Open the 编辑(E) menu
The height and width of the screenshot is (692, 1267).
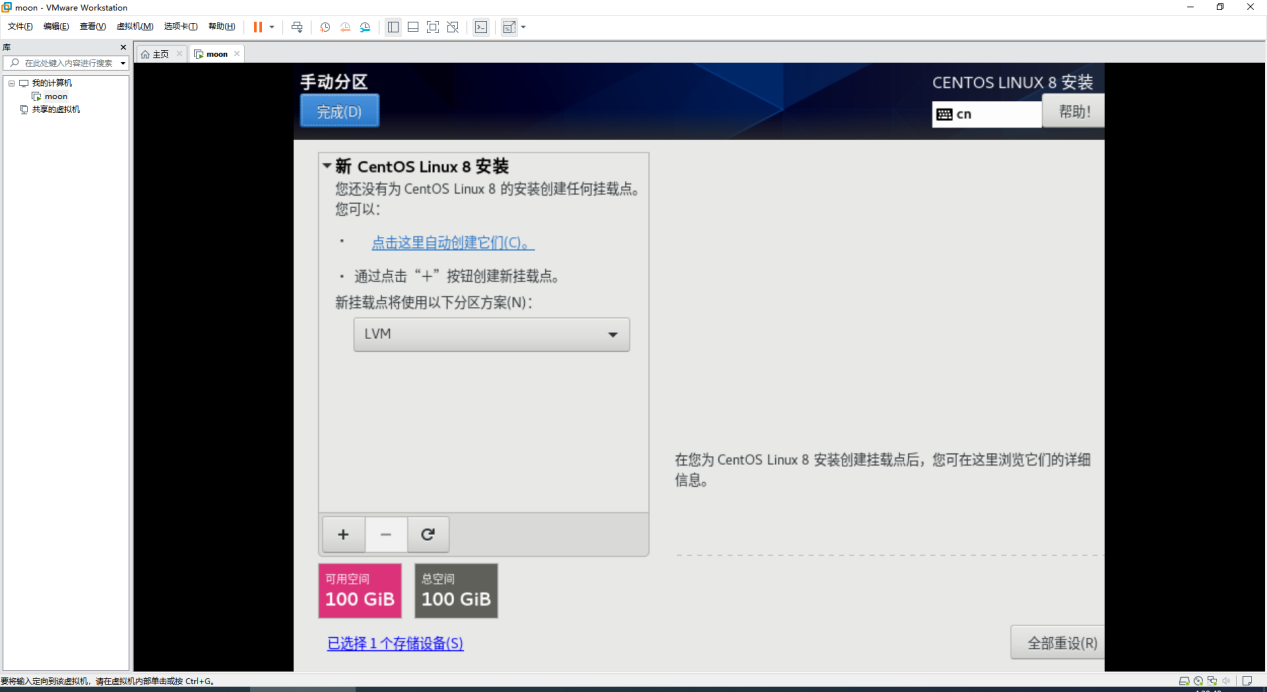pyautogui.click(x=56, y=27)
